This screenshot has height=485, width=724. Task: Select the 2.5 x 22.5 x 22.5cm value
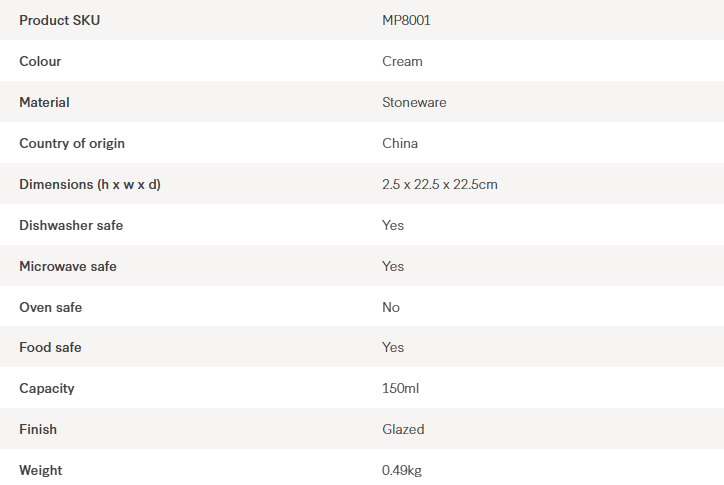coord(440,184)
